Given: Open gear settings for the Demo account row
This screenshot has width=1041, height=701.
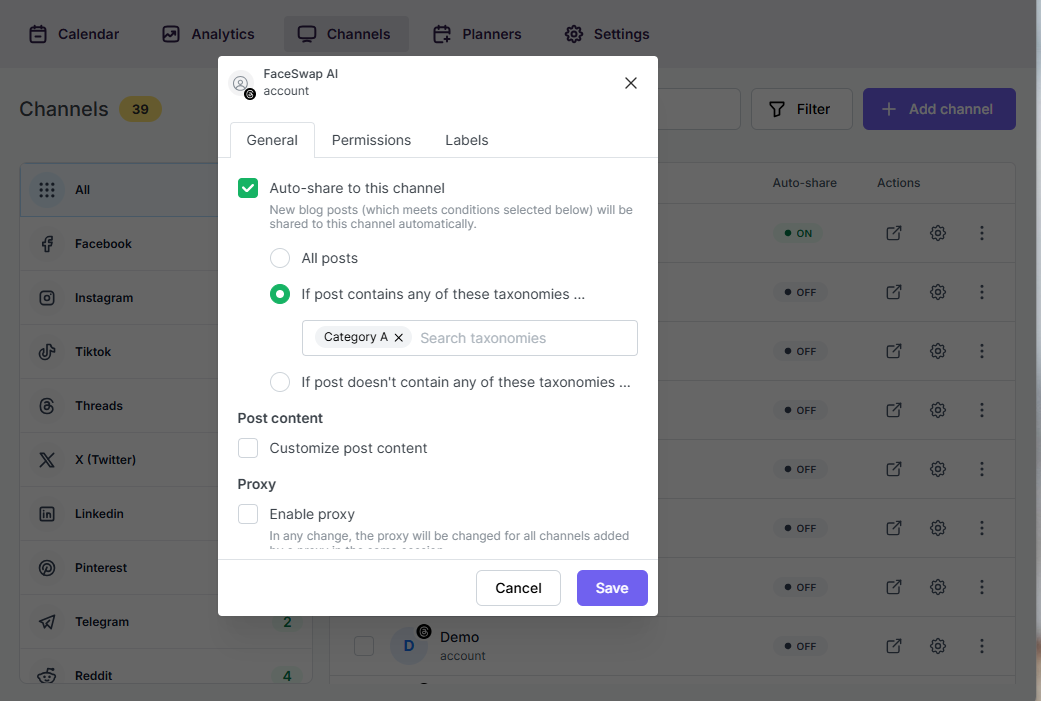Looking at the screenshot, I should coord(937,646).
